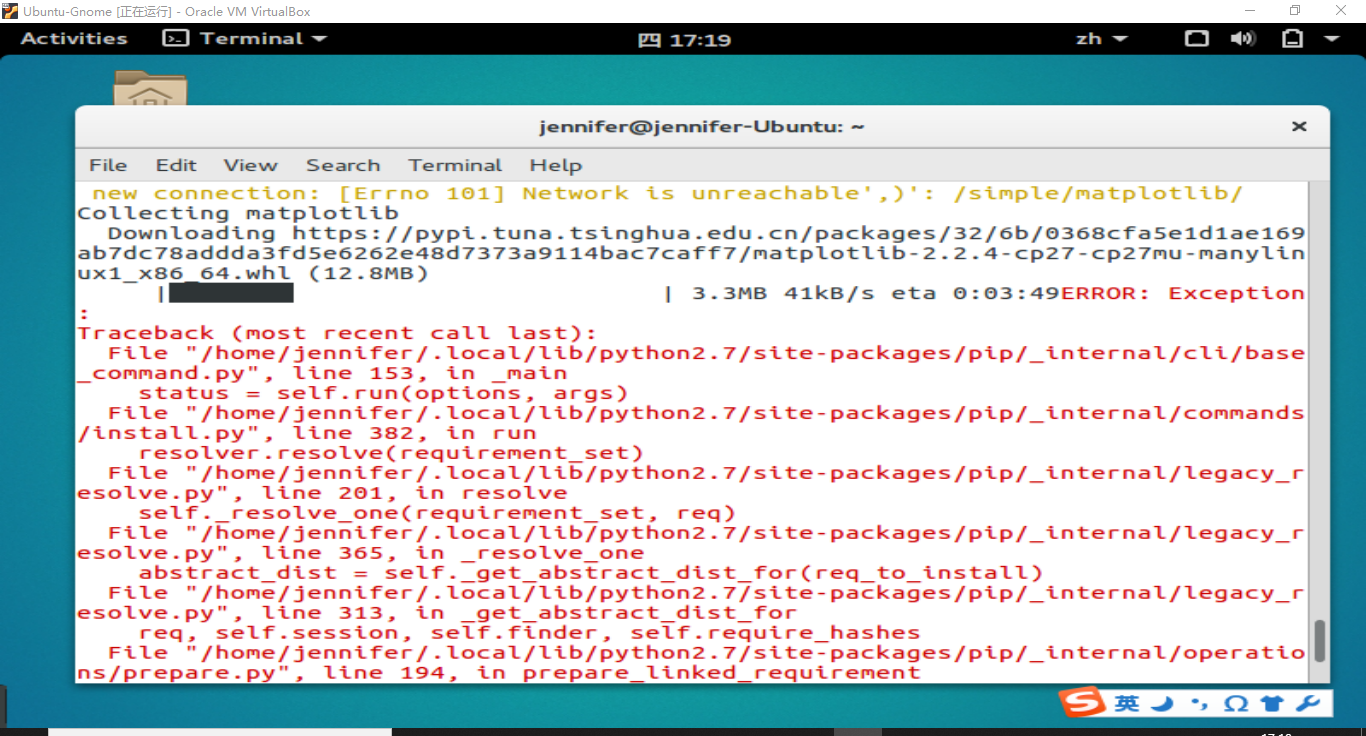Click the screen display icon in top bar
Screen dimensions: 1366x736
[x=1196, y=38]
